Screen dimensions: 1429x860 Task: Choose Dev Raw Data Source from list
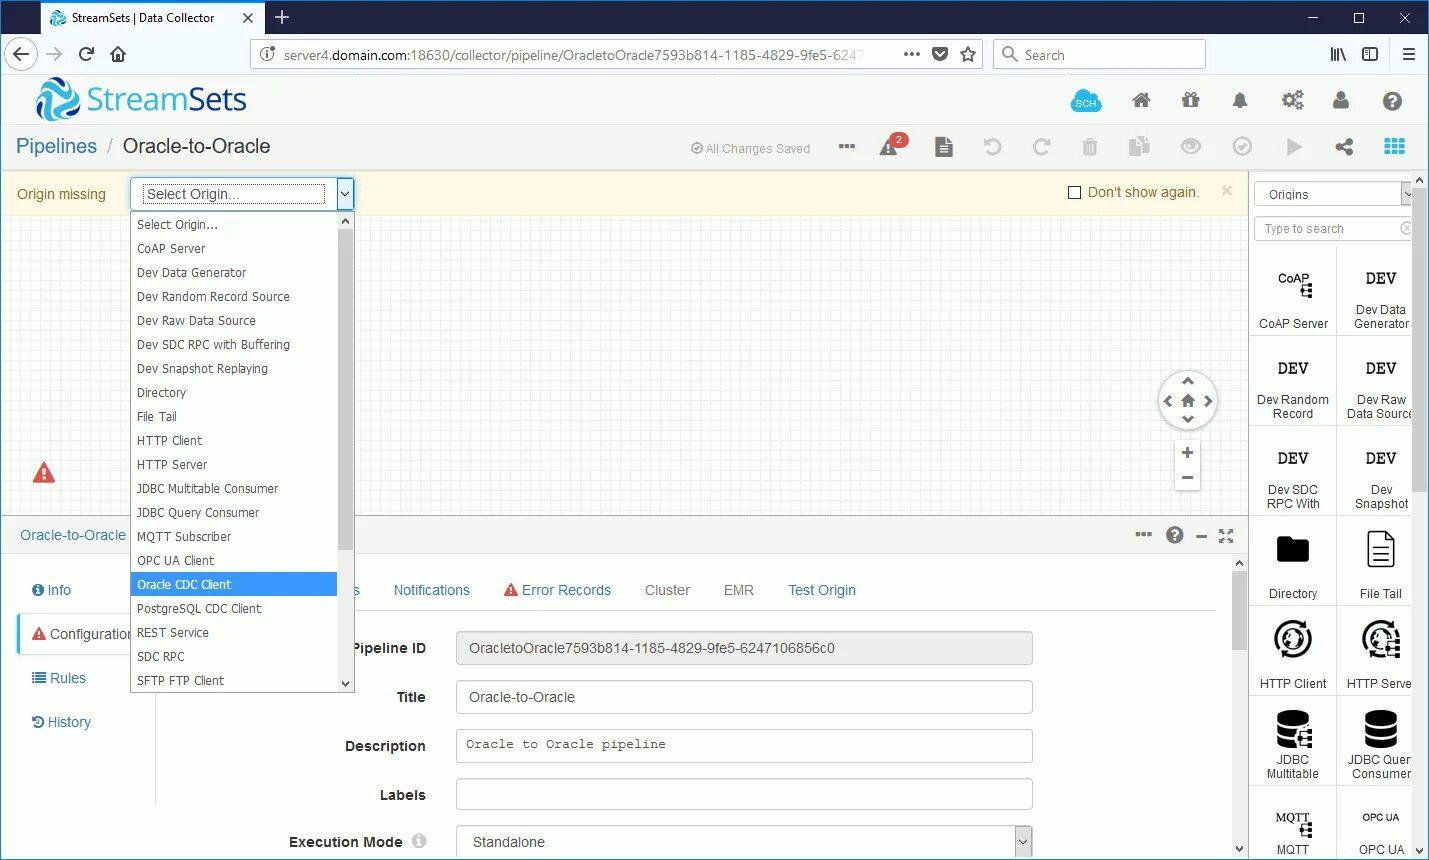click(x=234, y=320)
